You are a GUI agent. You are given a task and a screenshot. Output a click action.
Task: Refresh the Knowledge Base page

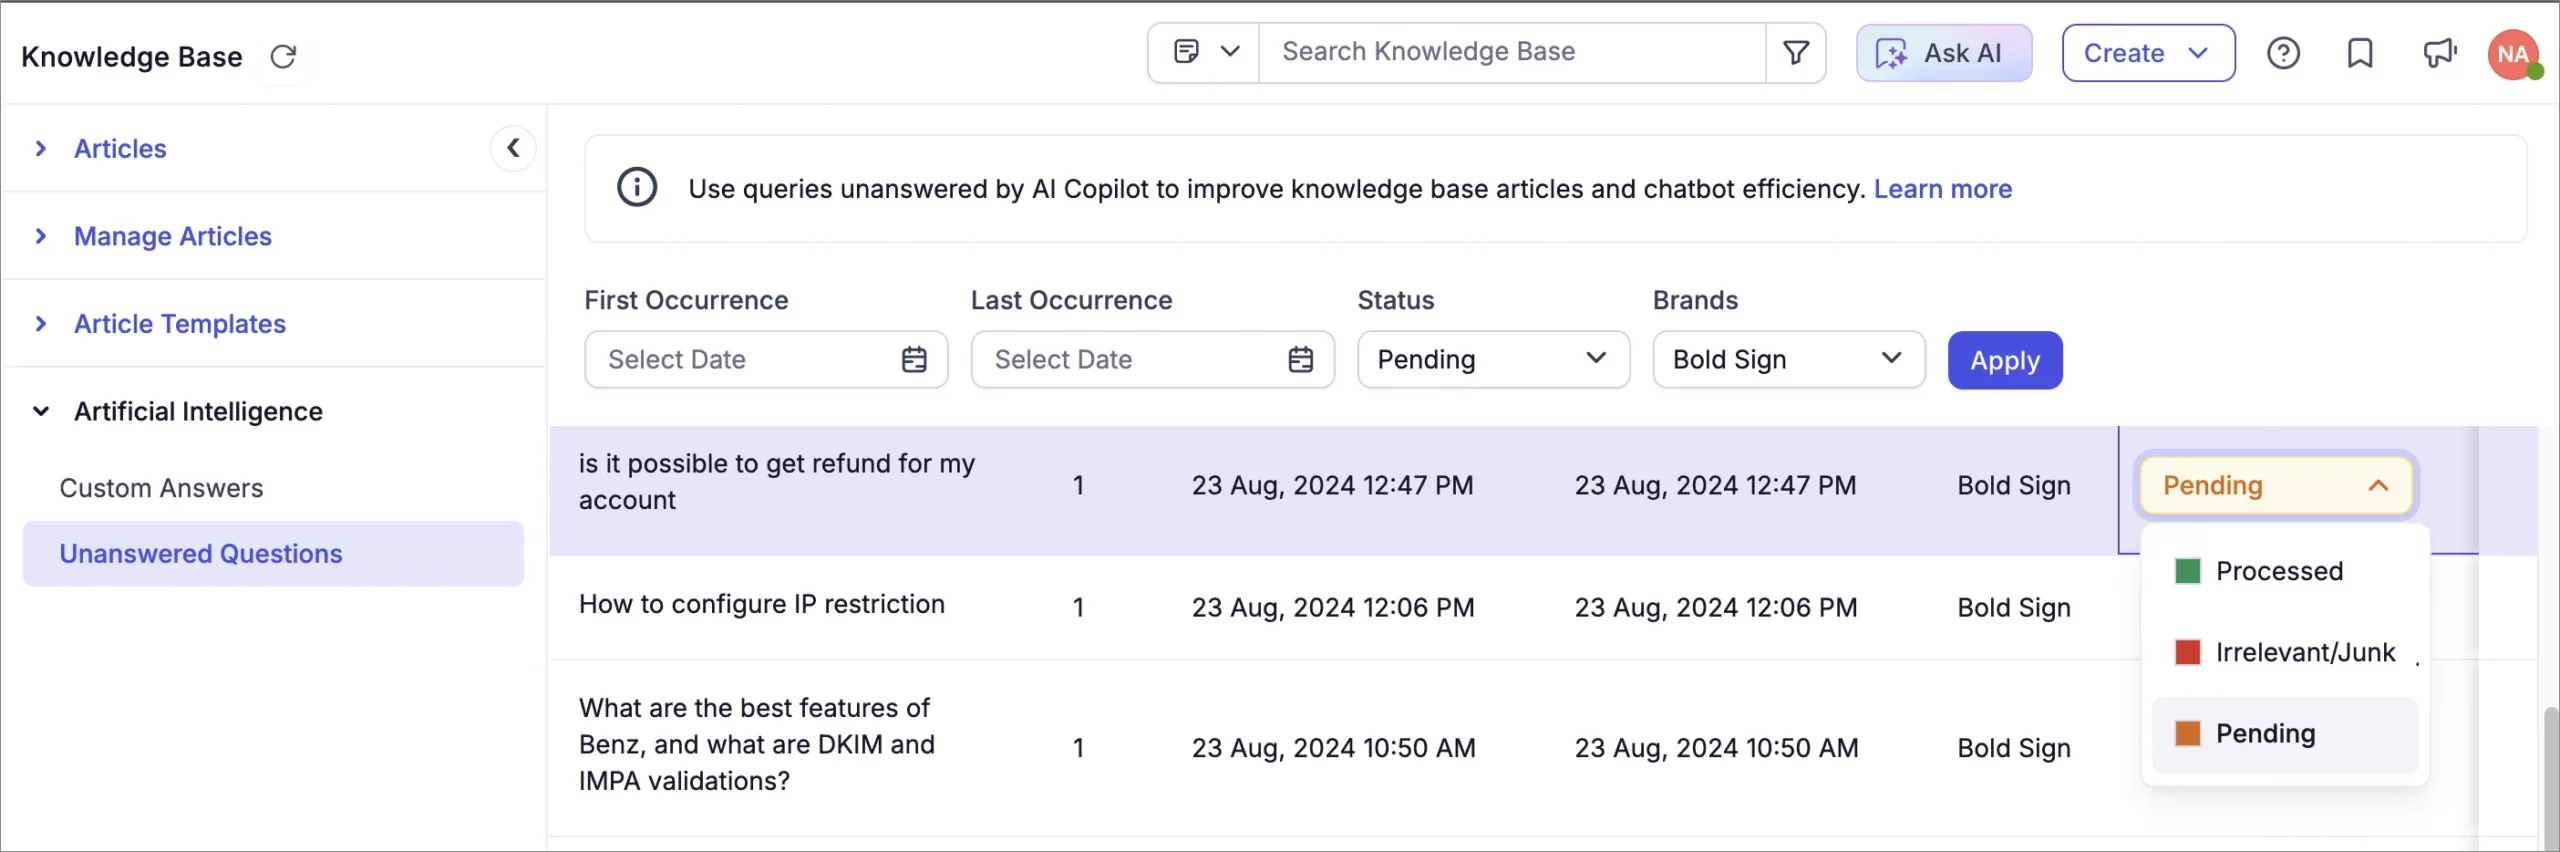[284, 56]
